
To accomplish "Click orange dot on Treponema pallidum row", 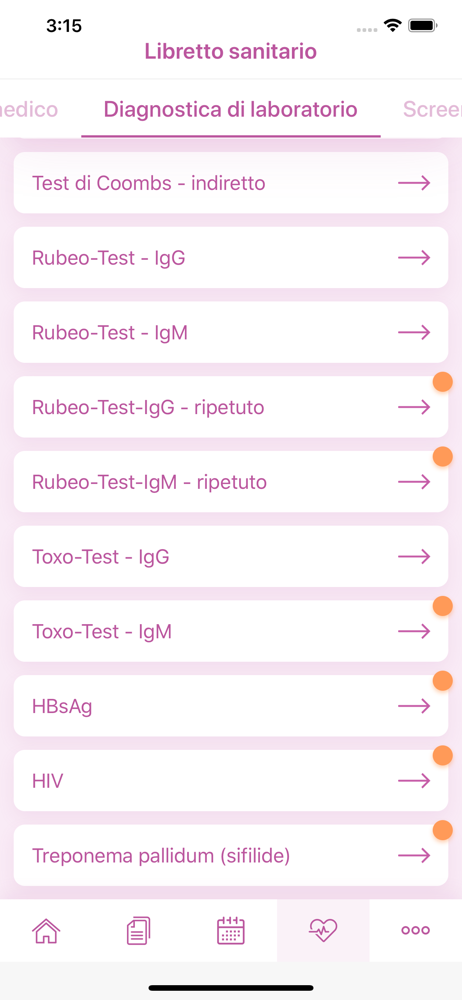I will coord(443,830).
